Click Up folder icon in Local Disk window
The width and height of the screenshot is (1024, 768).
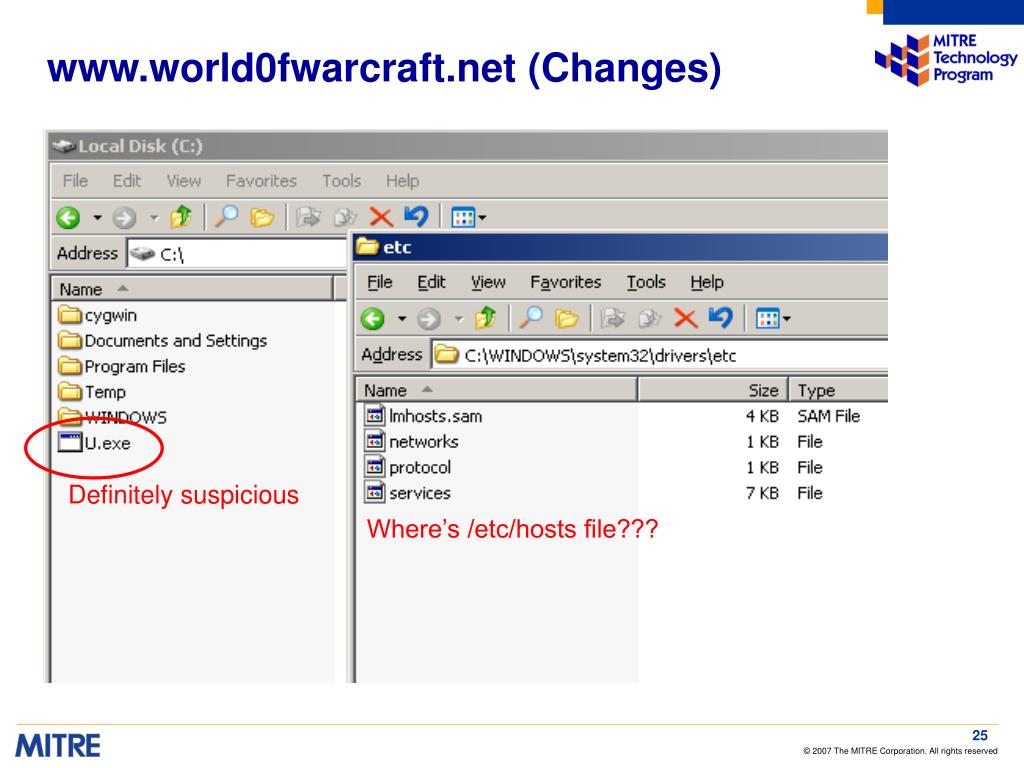click(x=181, y=217)
